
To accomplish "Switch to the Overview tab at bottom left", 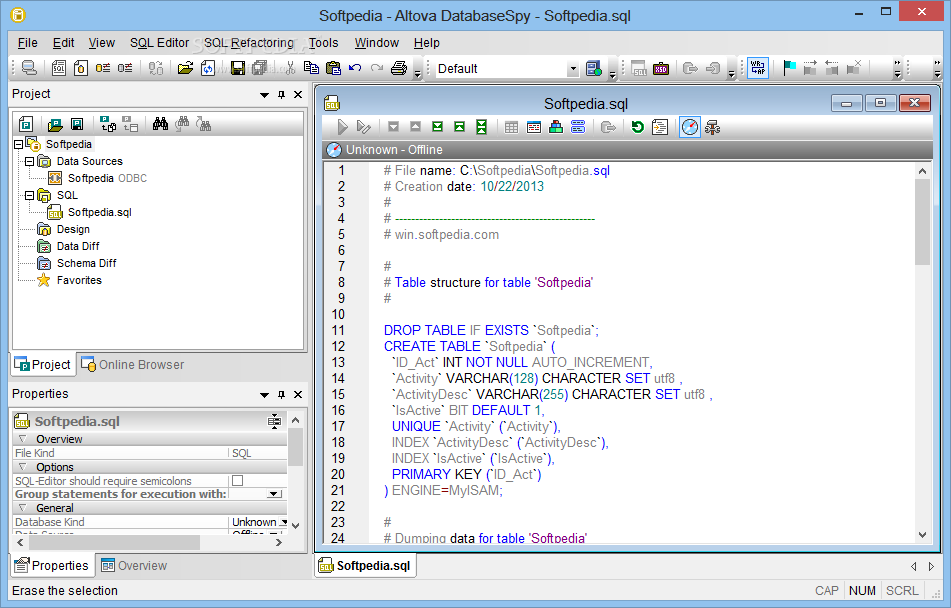I will pyautogui.click(x=134, y=566).
